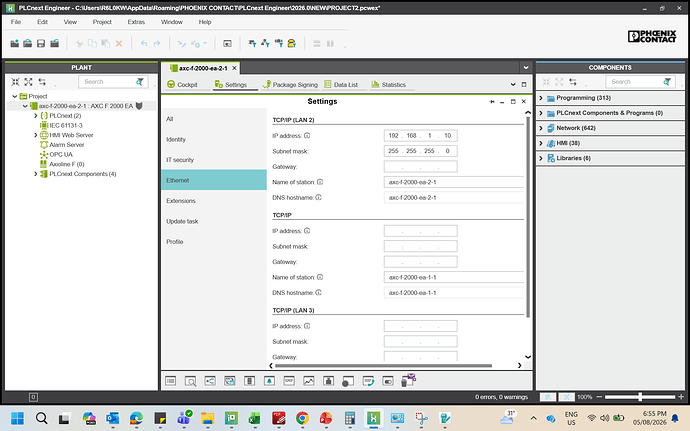Open the Windows Start menu
This screenshot has width=690, height=431.
[18, 418]
